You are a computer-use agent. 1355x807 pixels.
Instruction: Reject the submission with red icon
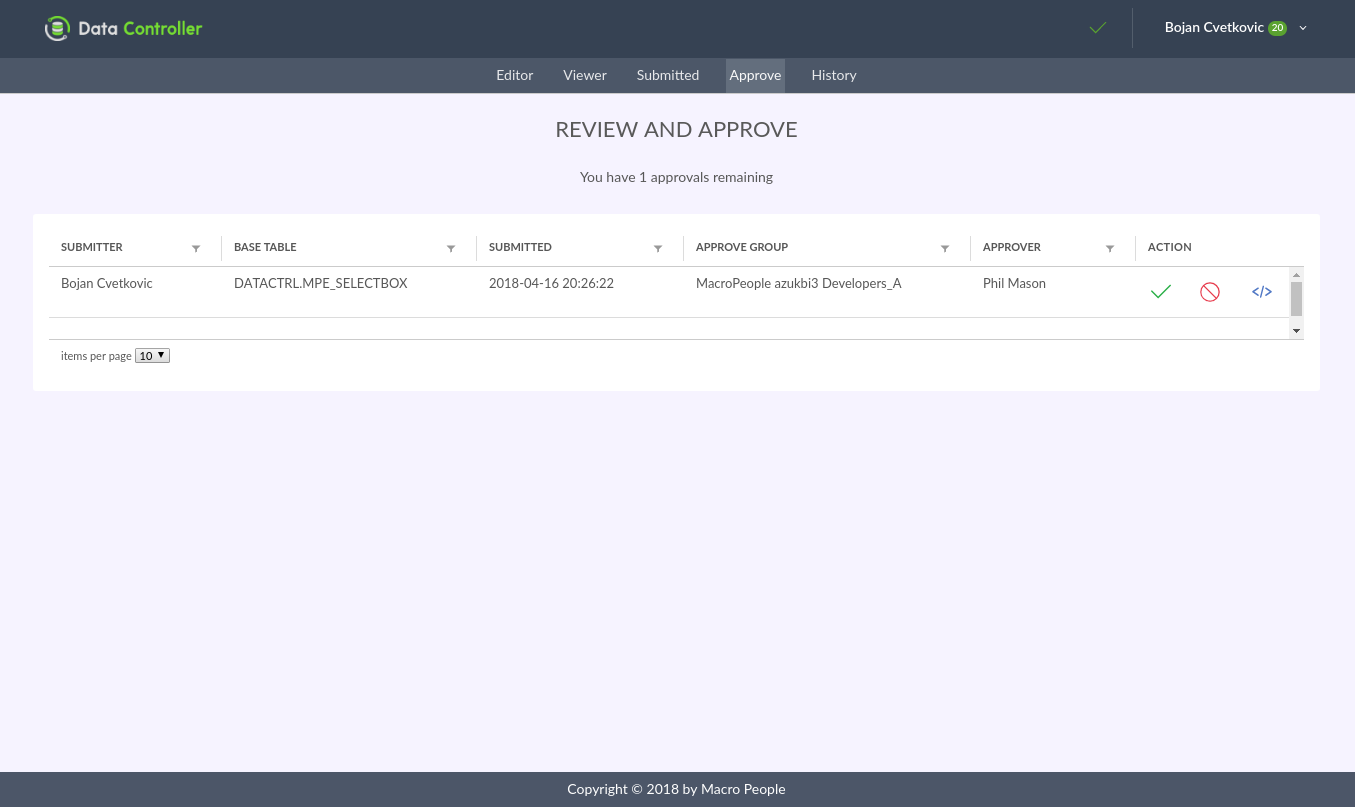(1210, 292)
